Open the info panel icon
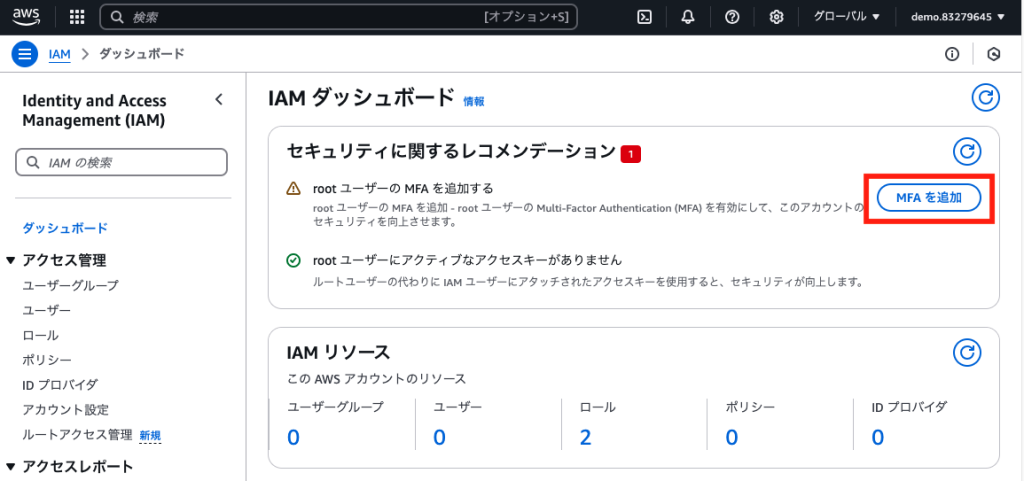This screenshot has width=1024, height=481. point(952,54)
